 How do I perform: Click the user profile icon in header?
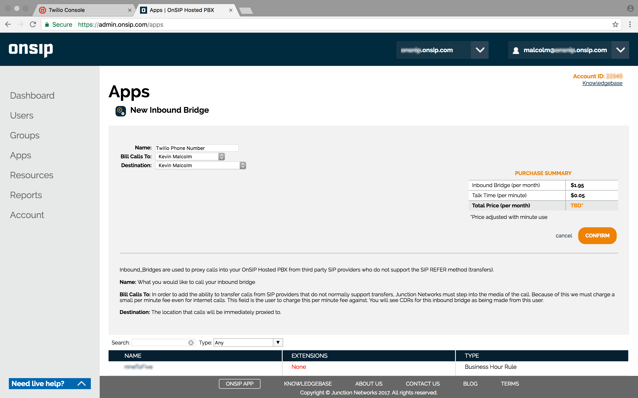pos(516,50)
